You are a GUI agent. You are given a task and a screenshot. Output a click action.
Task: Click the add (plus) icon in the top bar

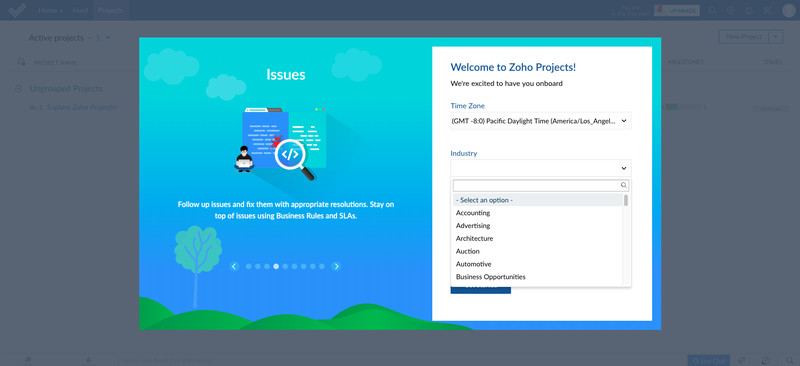point(731,10)
